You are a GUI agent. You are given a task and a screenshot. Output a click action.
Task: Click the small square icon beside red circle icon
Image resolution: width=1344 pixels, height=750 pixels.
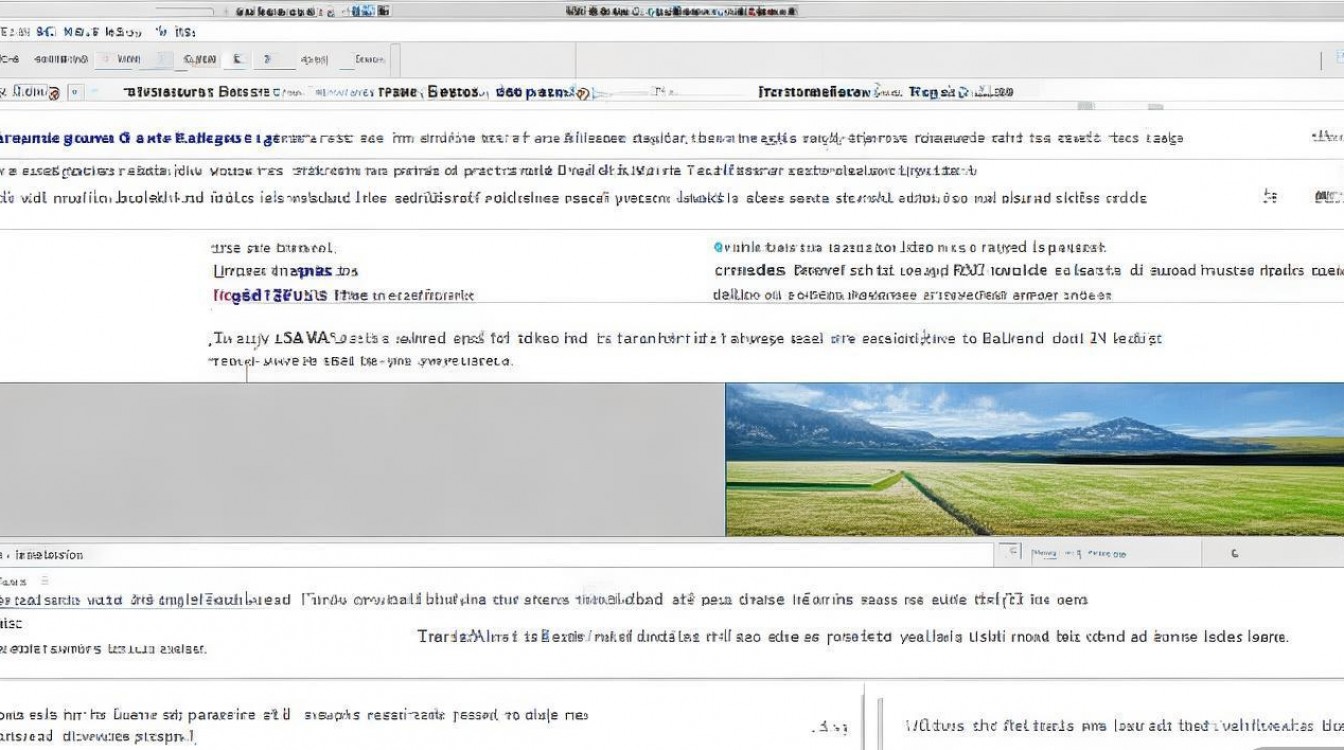coord(74,93)
